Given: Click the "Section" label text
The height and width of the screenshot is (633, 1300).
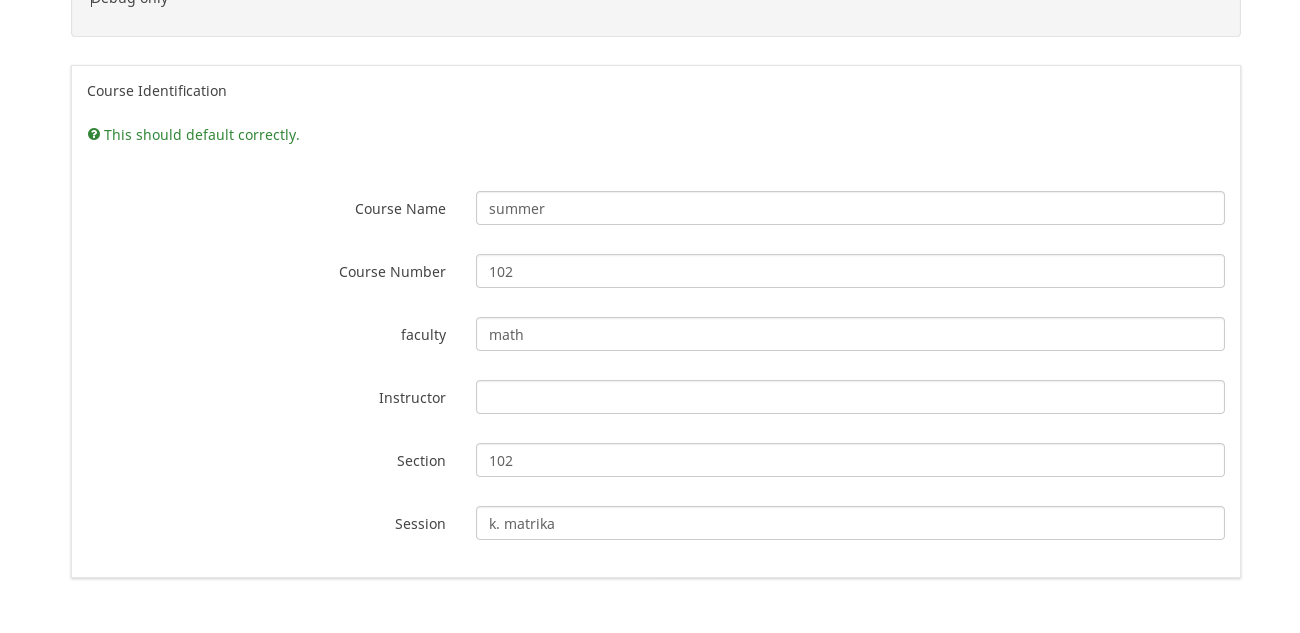Looking at the screenshot, I should click(x=421, y=461).
